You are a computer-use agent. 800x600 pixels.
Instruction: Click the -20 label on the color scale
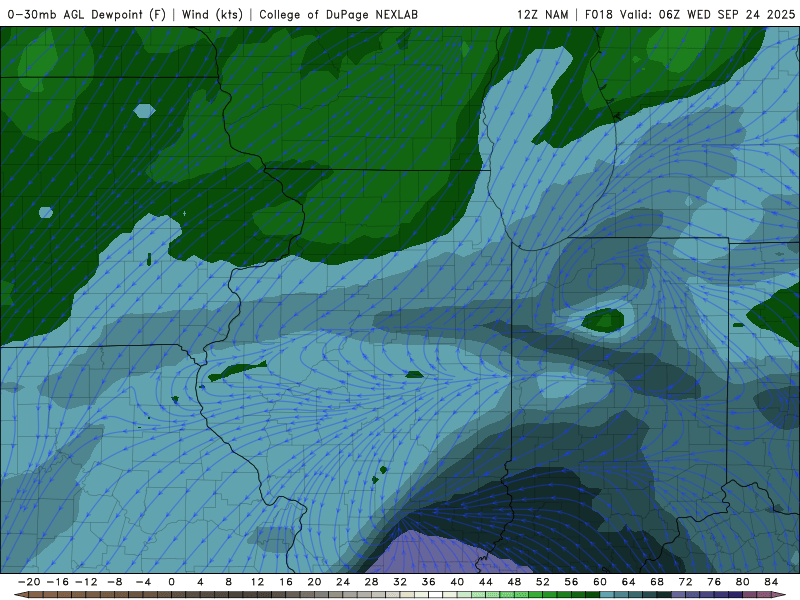click(x=29, y=582)
